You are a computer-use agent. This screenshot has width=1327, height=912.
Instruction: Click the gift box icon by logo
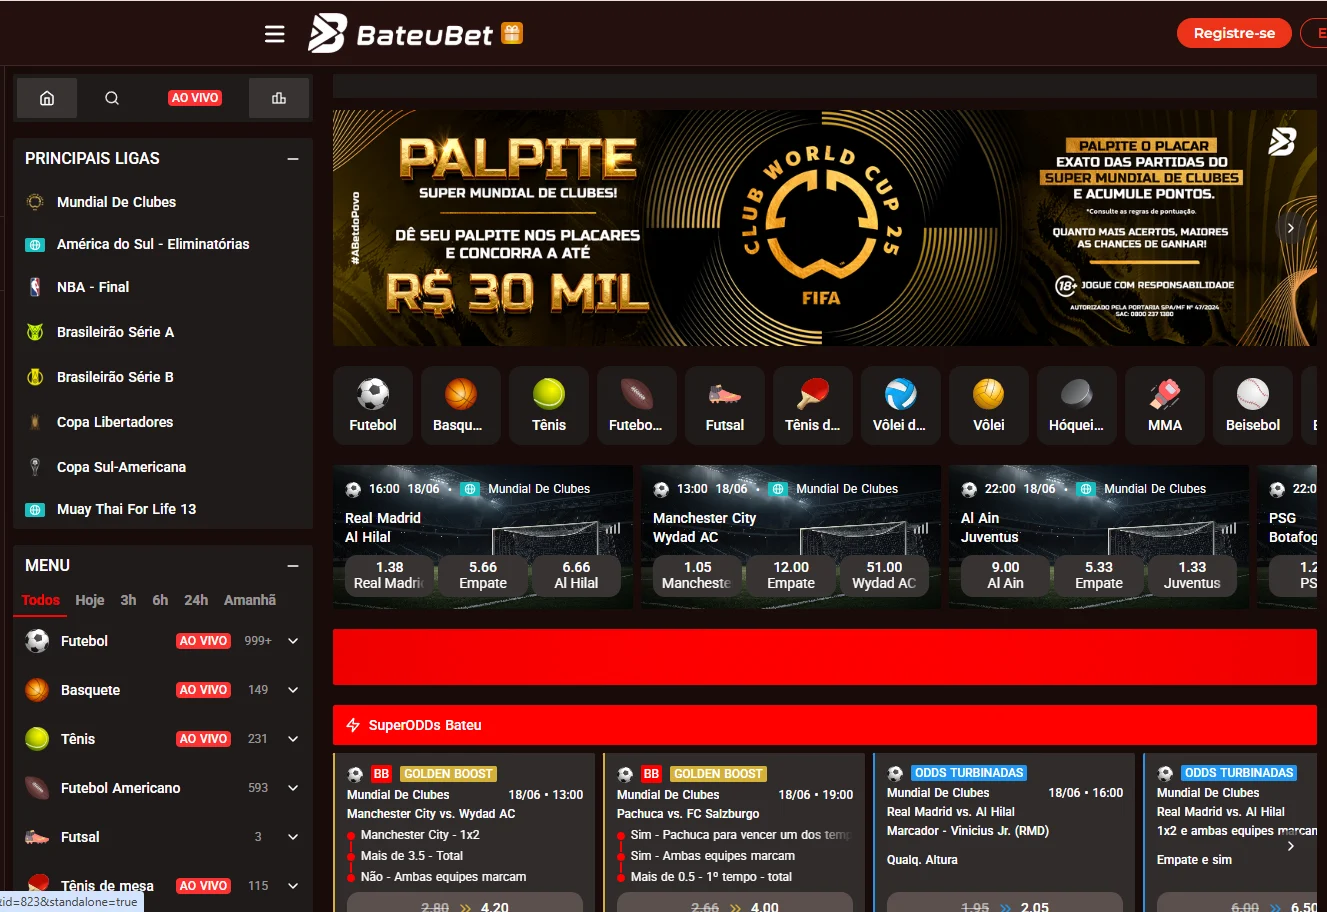(512, 33)
